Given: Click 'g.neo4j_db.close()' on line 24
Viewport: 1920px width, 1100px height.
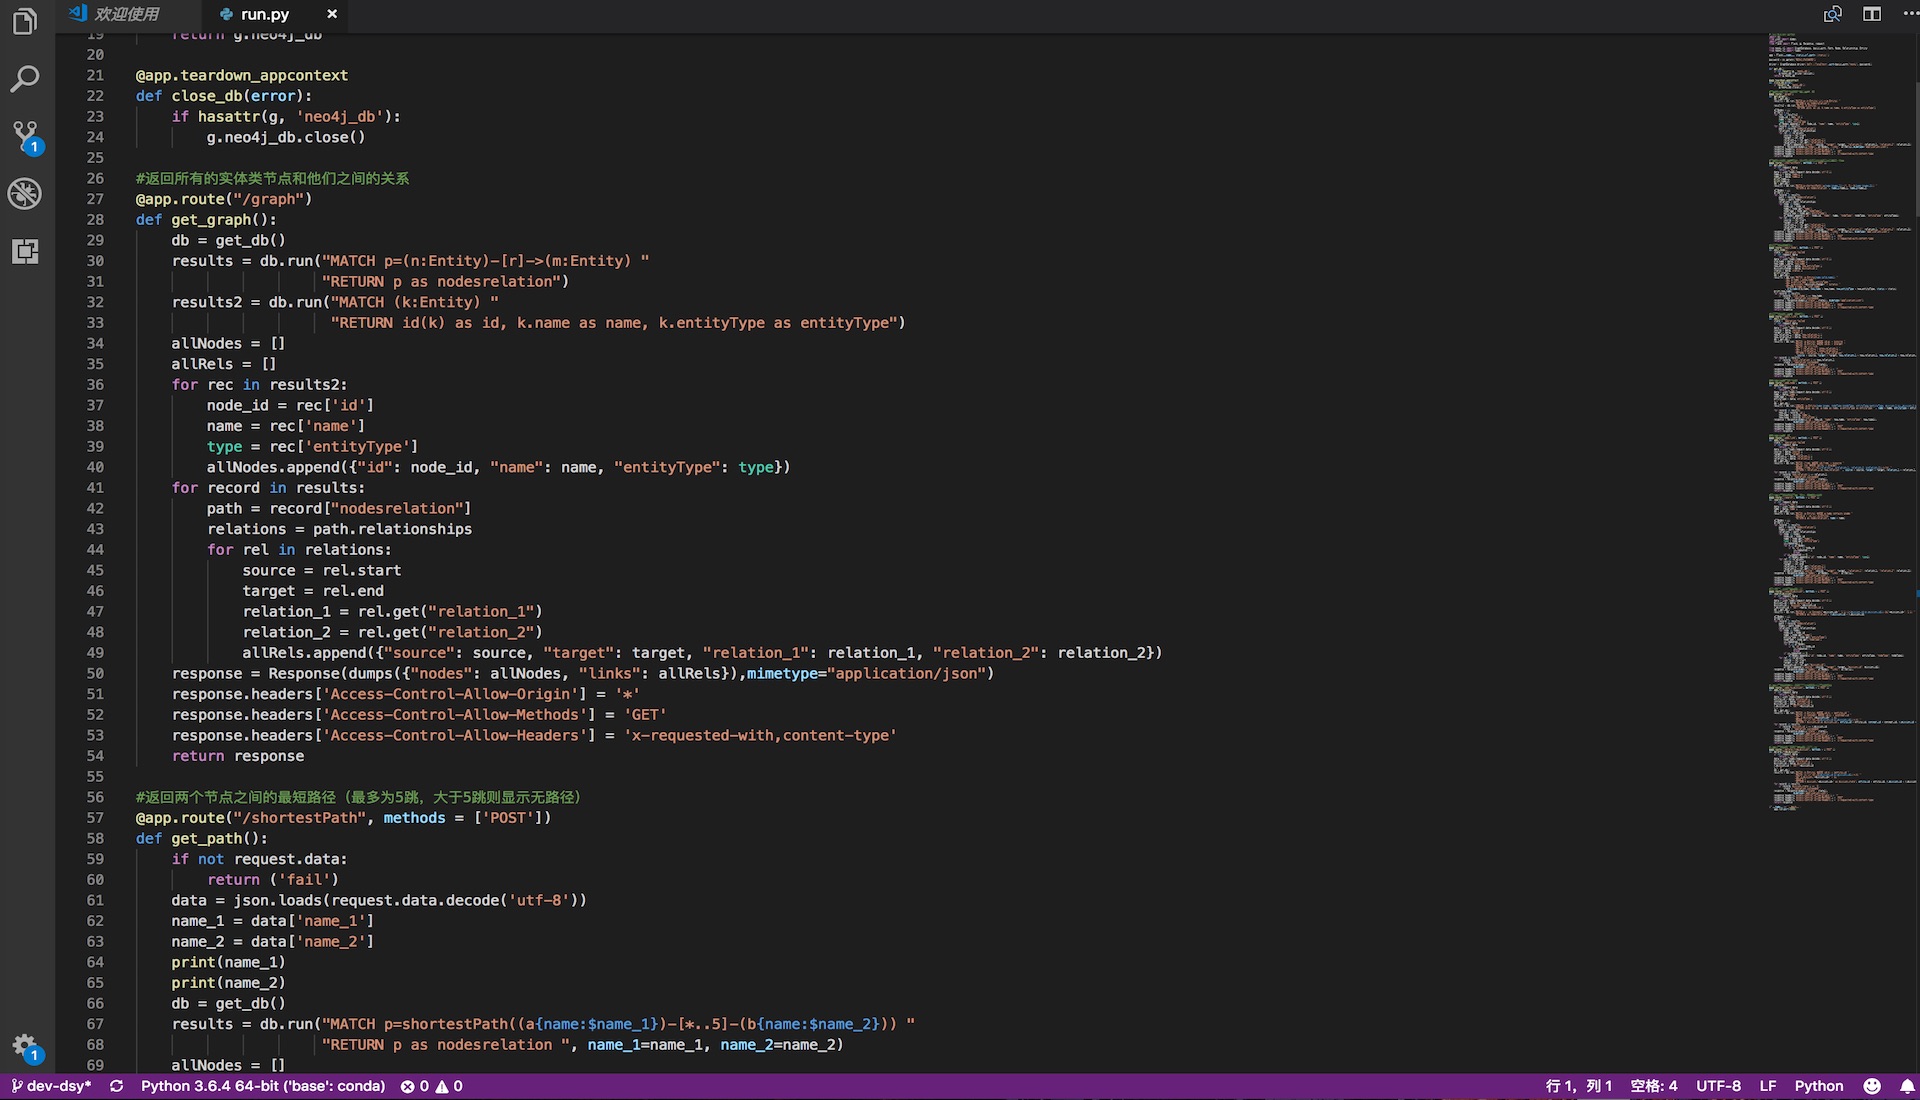Looking at the screenshot, I should pyautogui.click(x=286, y=137).
